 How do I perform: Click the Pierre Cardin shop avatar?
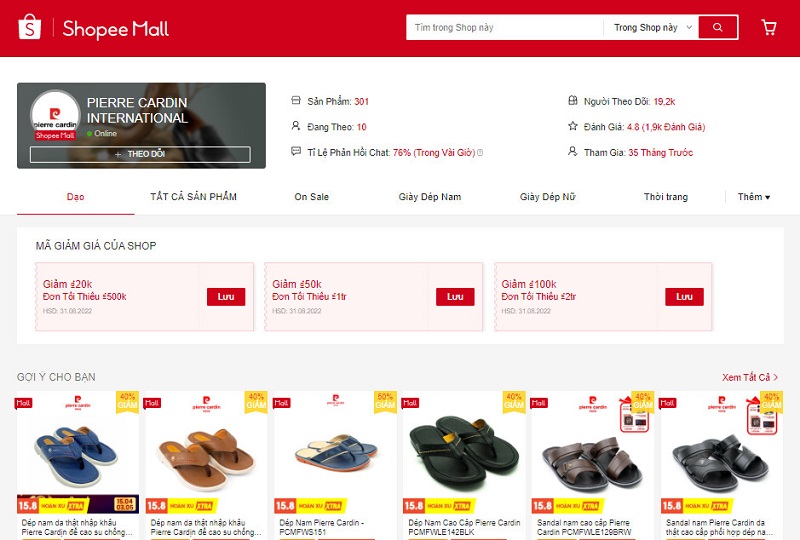[x=55, y=115]
